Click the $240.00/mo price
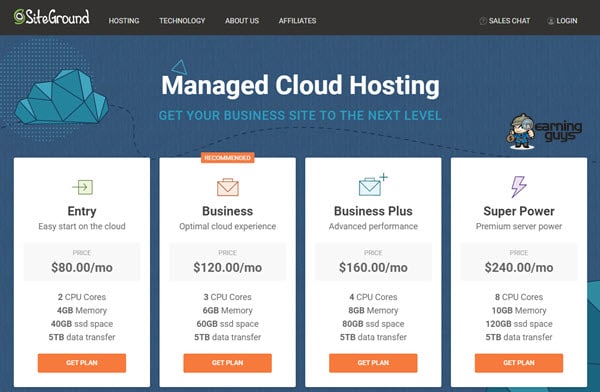Image resolution: width=600 pixels, height=392 pixels. click(x=519, y=267)
